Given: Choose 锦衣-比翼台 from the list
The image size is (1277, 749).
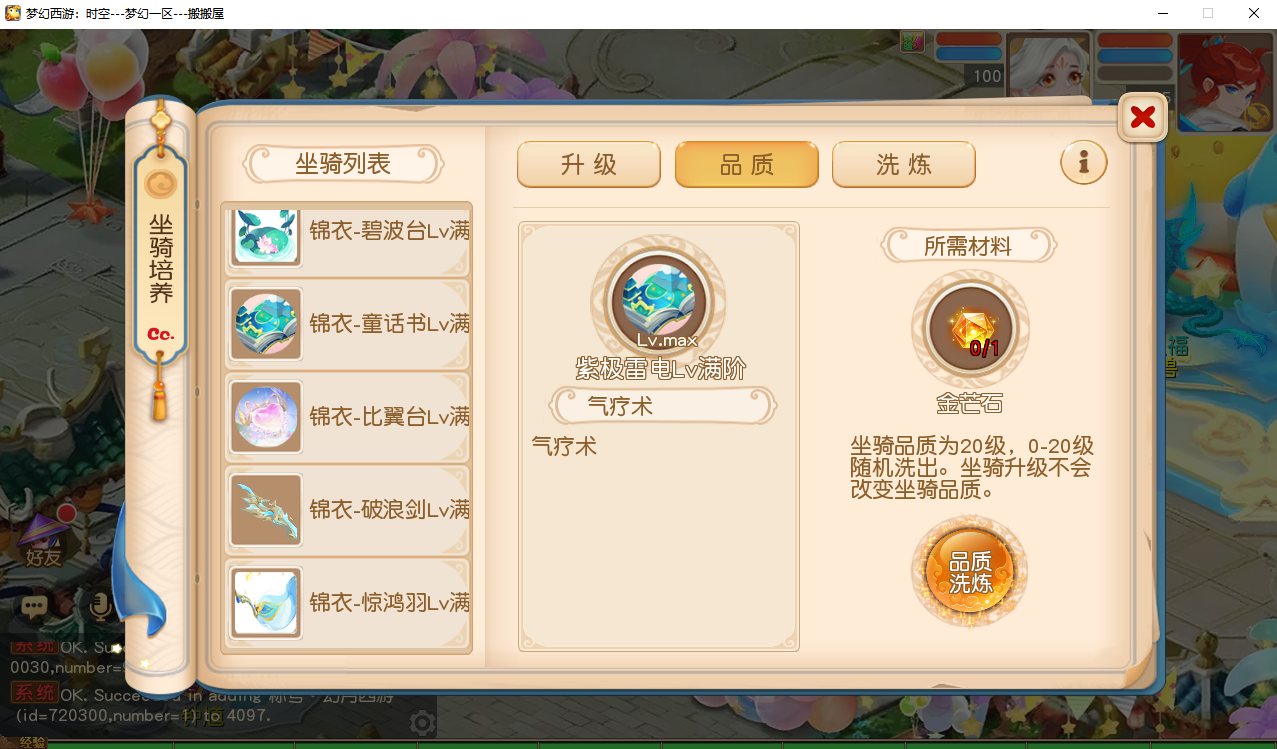Looking at the screenshot, I should pos(346,416).
